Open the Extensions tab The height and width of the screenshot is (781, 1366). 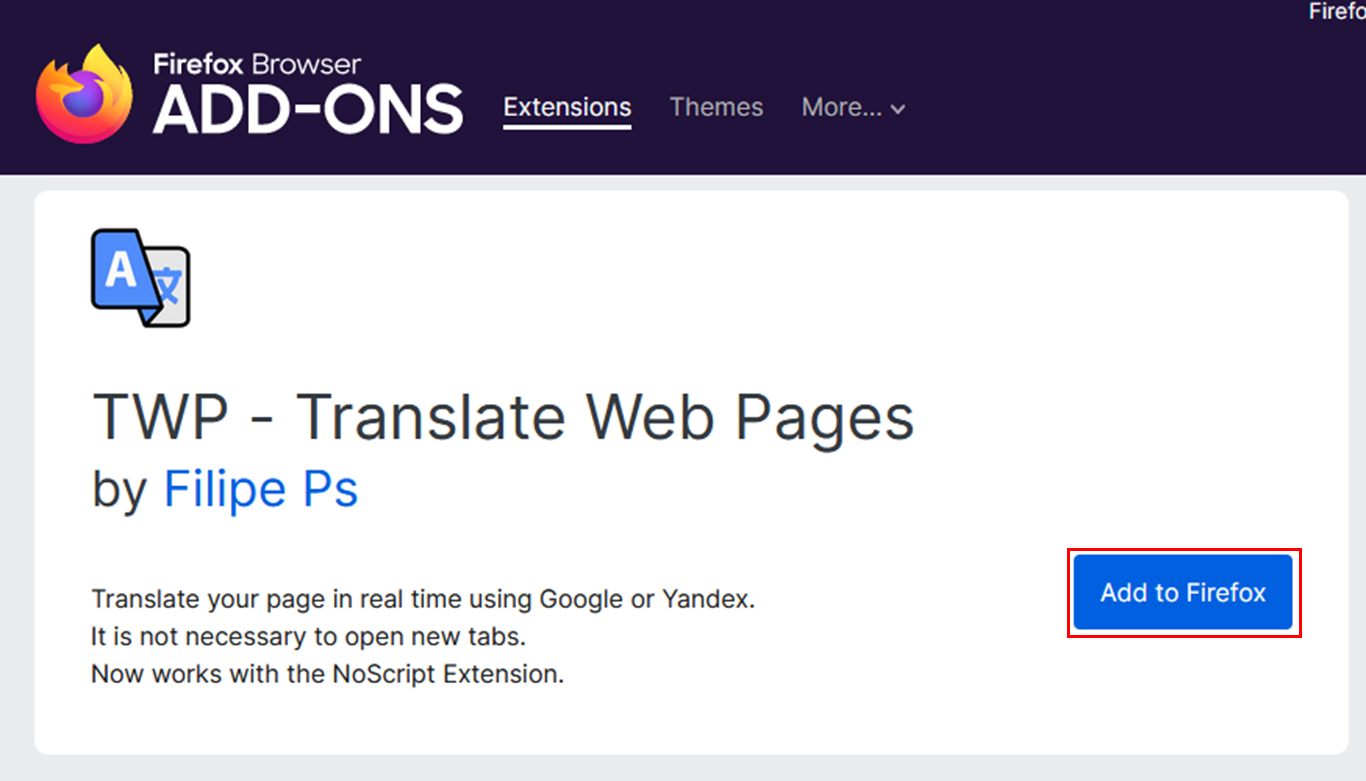567,107
